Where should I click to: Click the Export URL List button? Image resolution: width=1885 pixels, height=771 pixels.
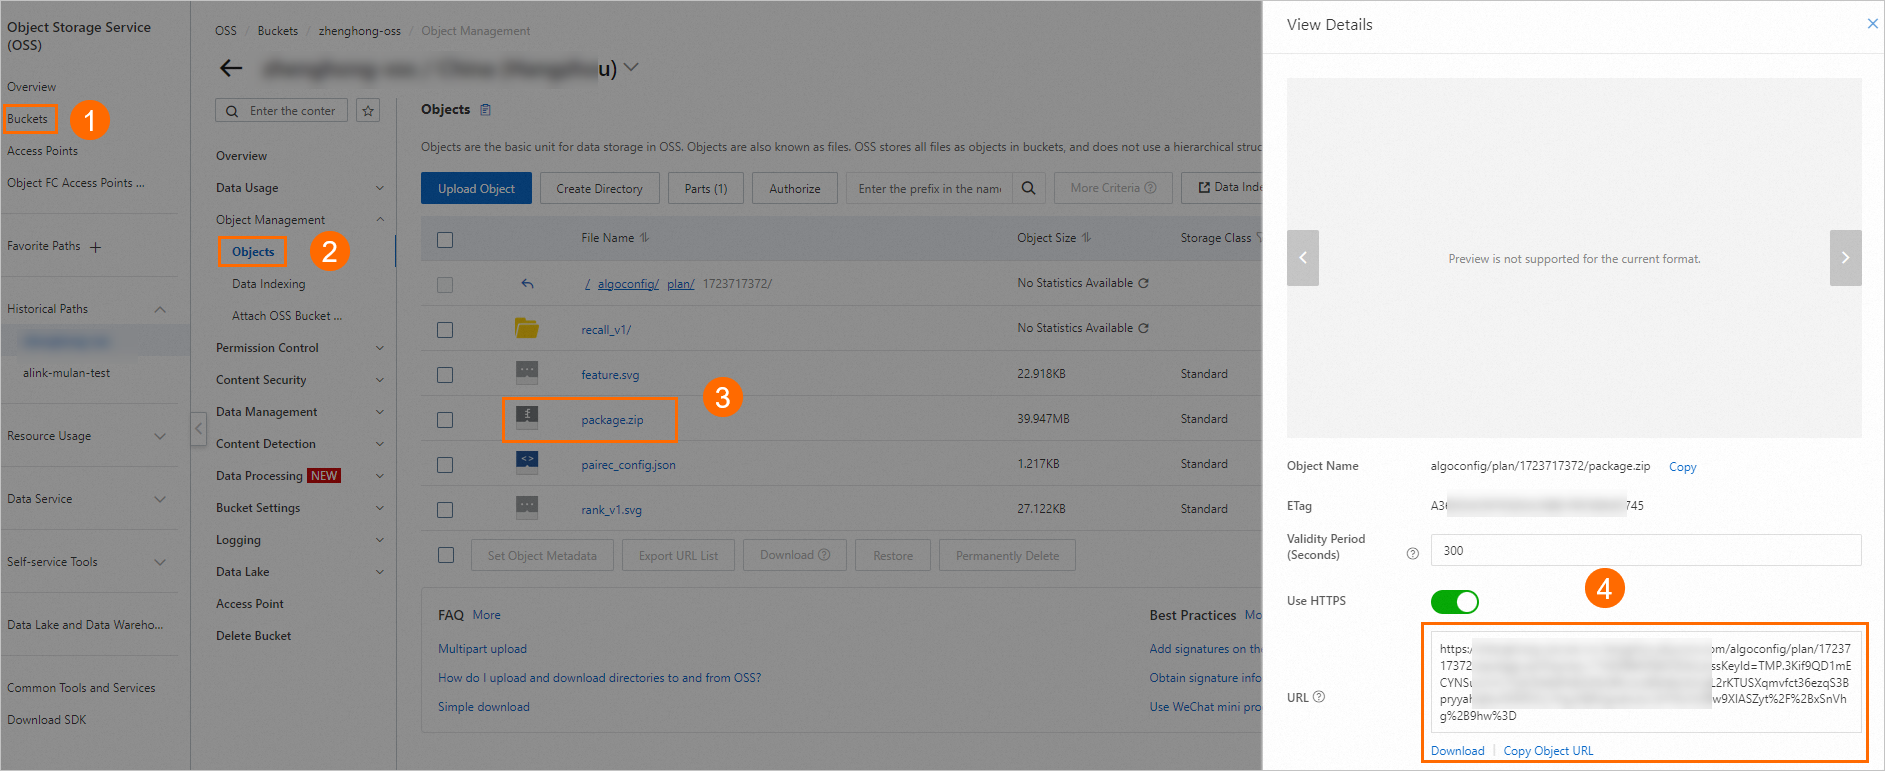click(x=678, y=555)
